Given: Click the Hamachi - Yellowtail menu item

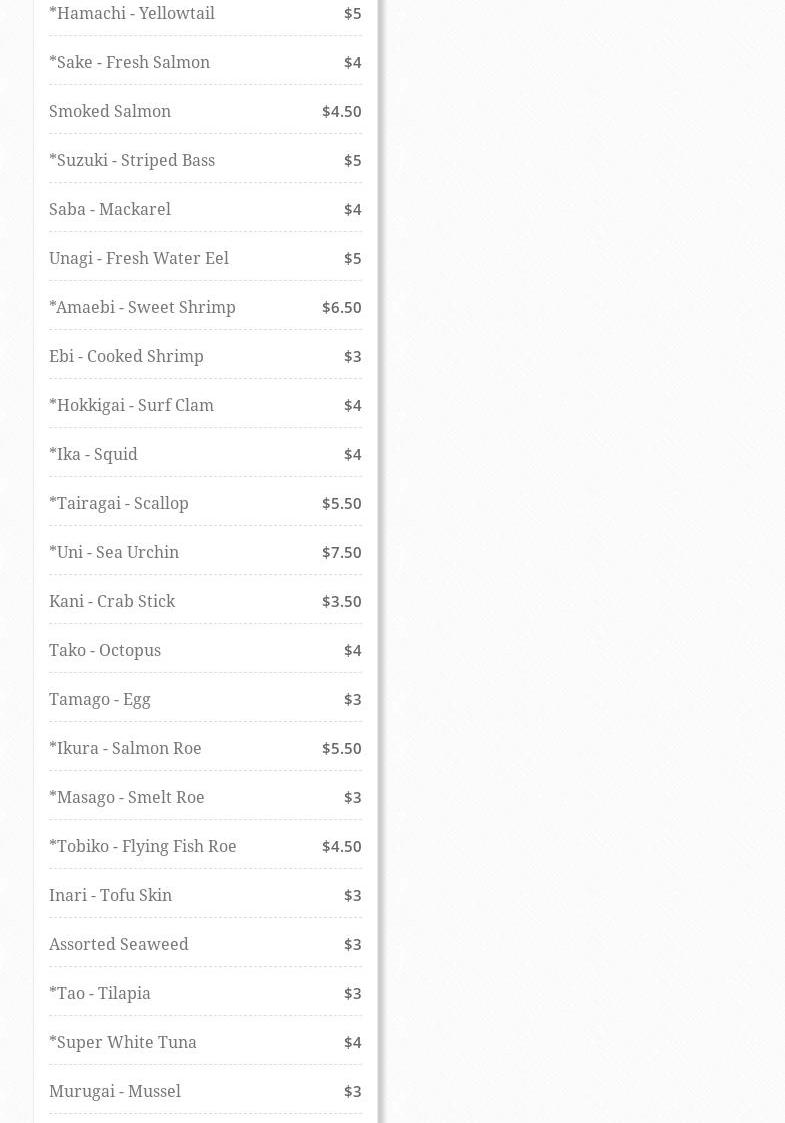Looking at the screenshot, I should coord(132,14).
